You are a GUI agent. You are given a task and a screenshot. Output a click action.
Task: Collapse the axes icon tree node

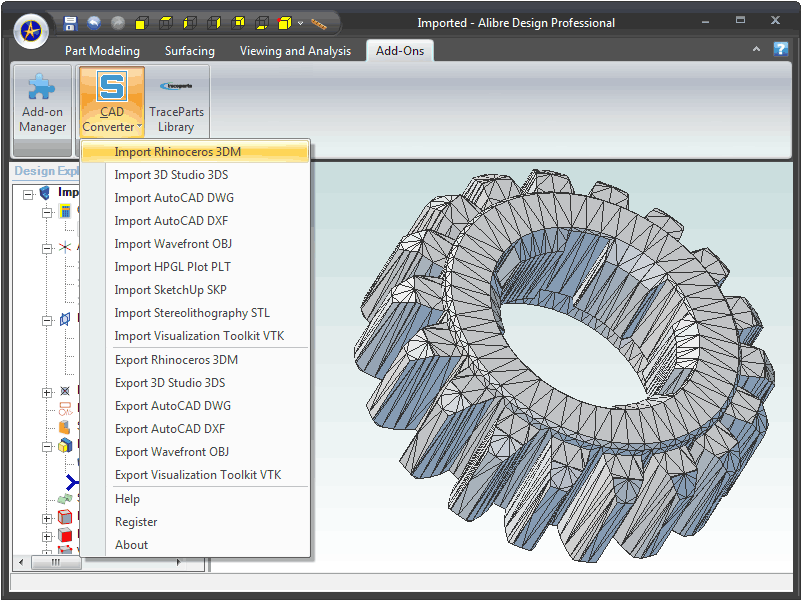tap(47, 249)
